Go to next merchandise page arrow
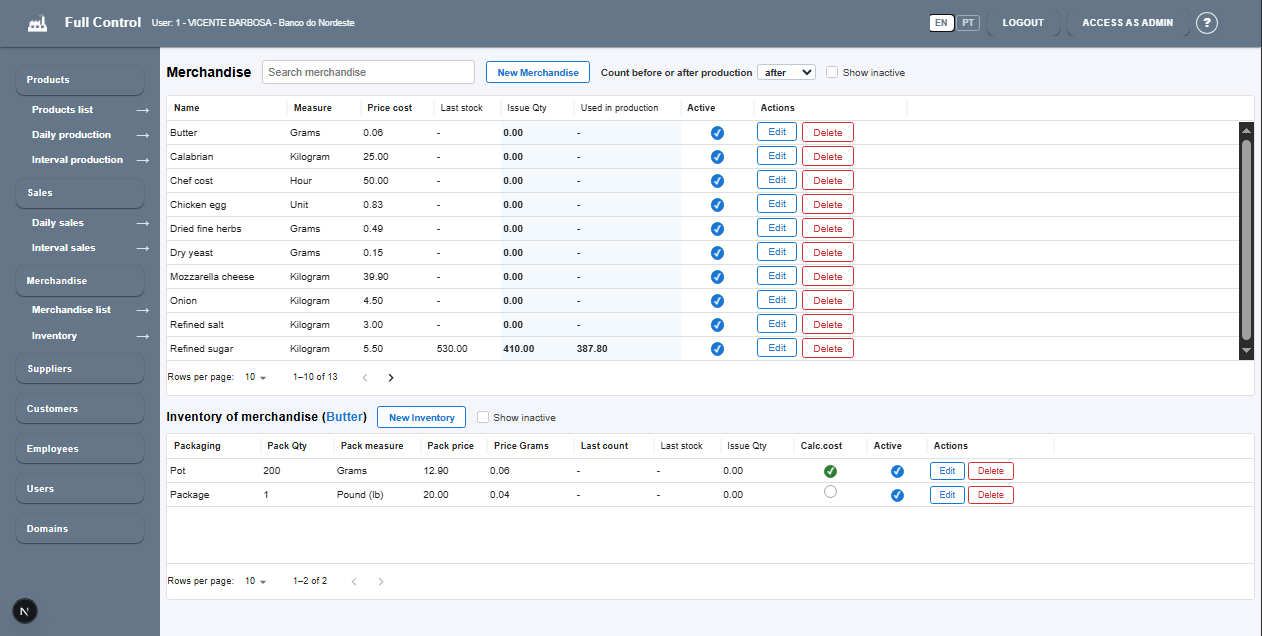Image resolution: width=1262 pixels, height=636 pixels. tap(391, 378)
